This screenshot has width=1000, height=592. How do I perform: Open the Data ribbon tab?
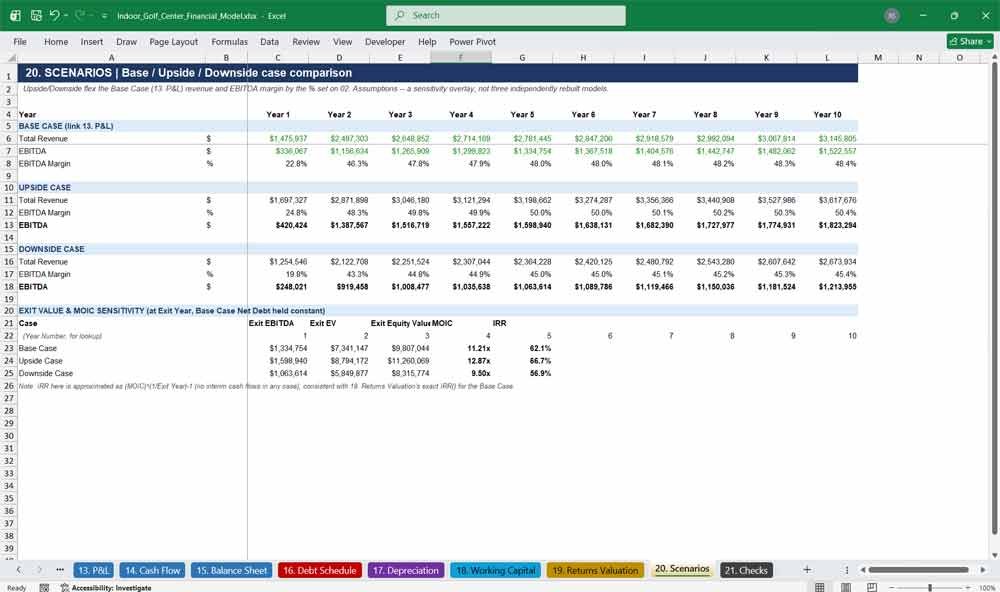coord(269,41)
